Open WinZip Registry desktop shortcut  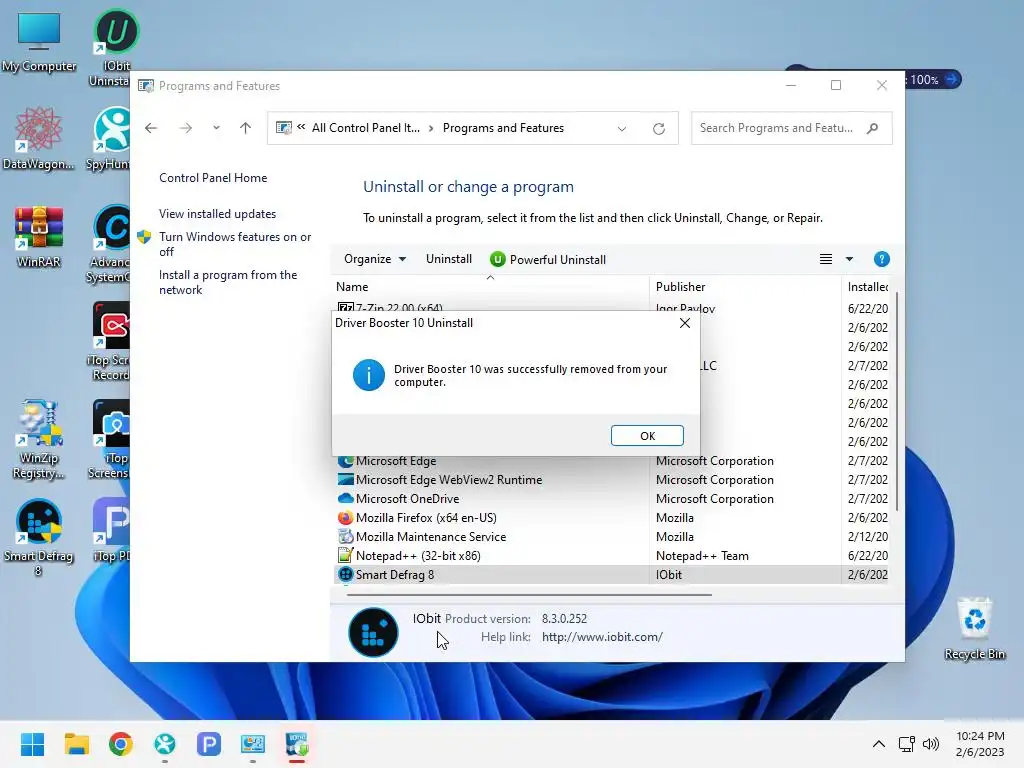click(39, 440)
